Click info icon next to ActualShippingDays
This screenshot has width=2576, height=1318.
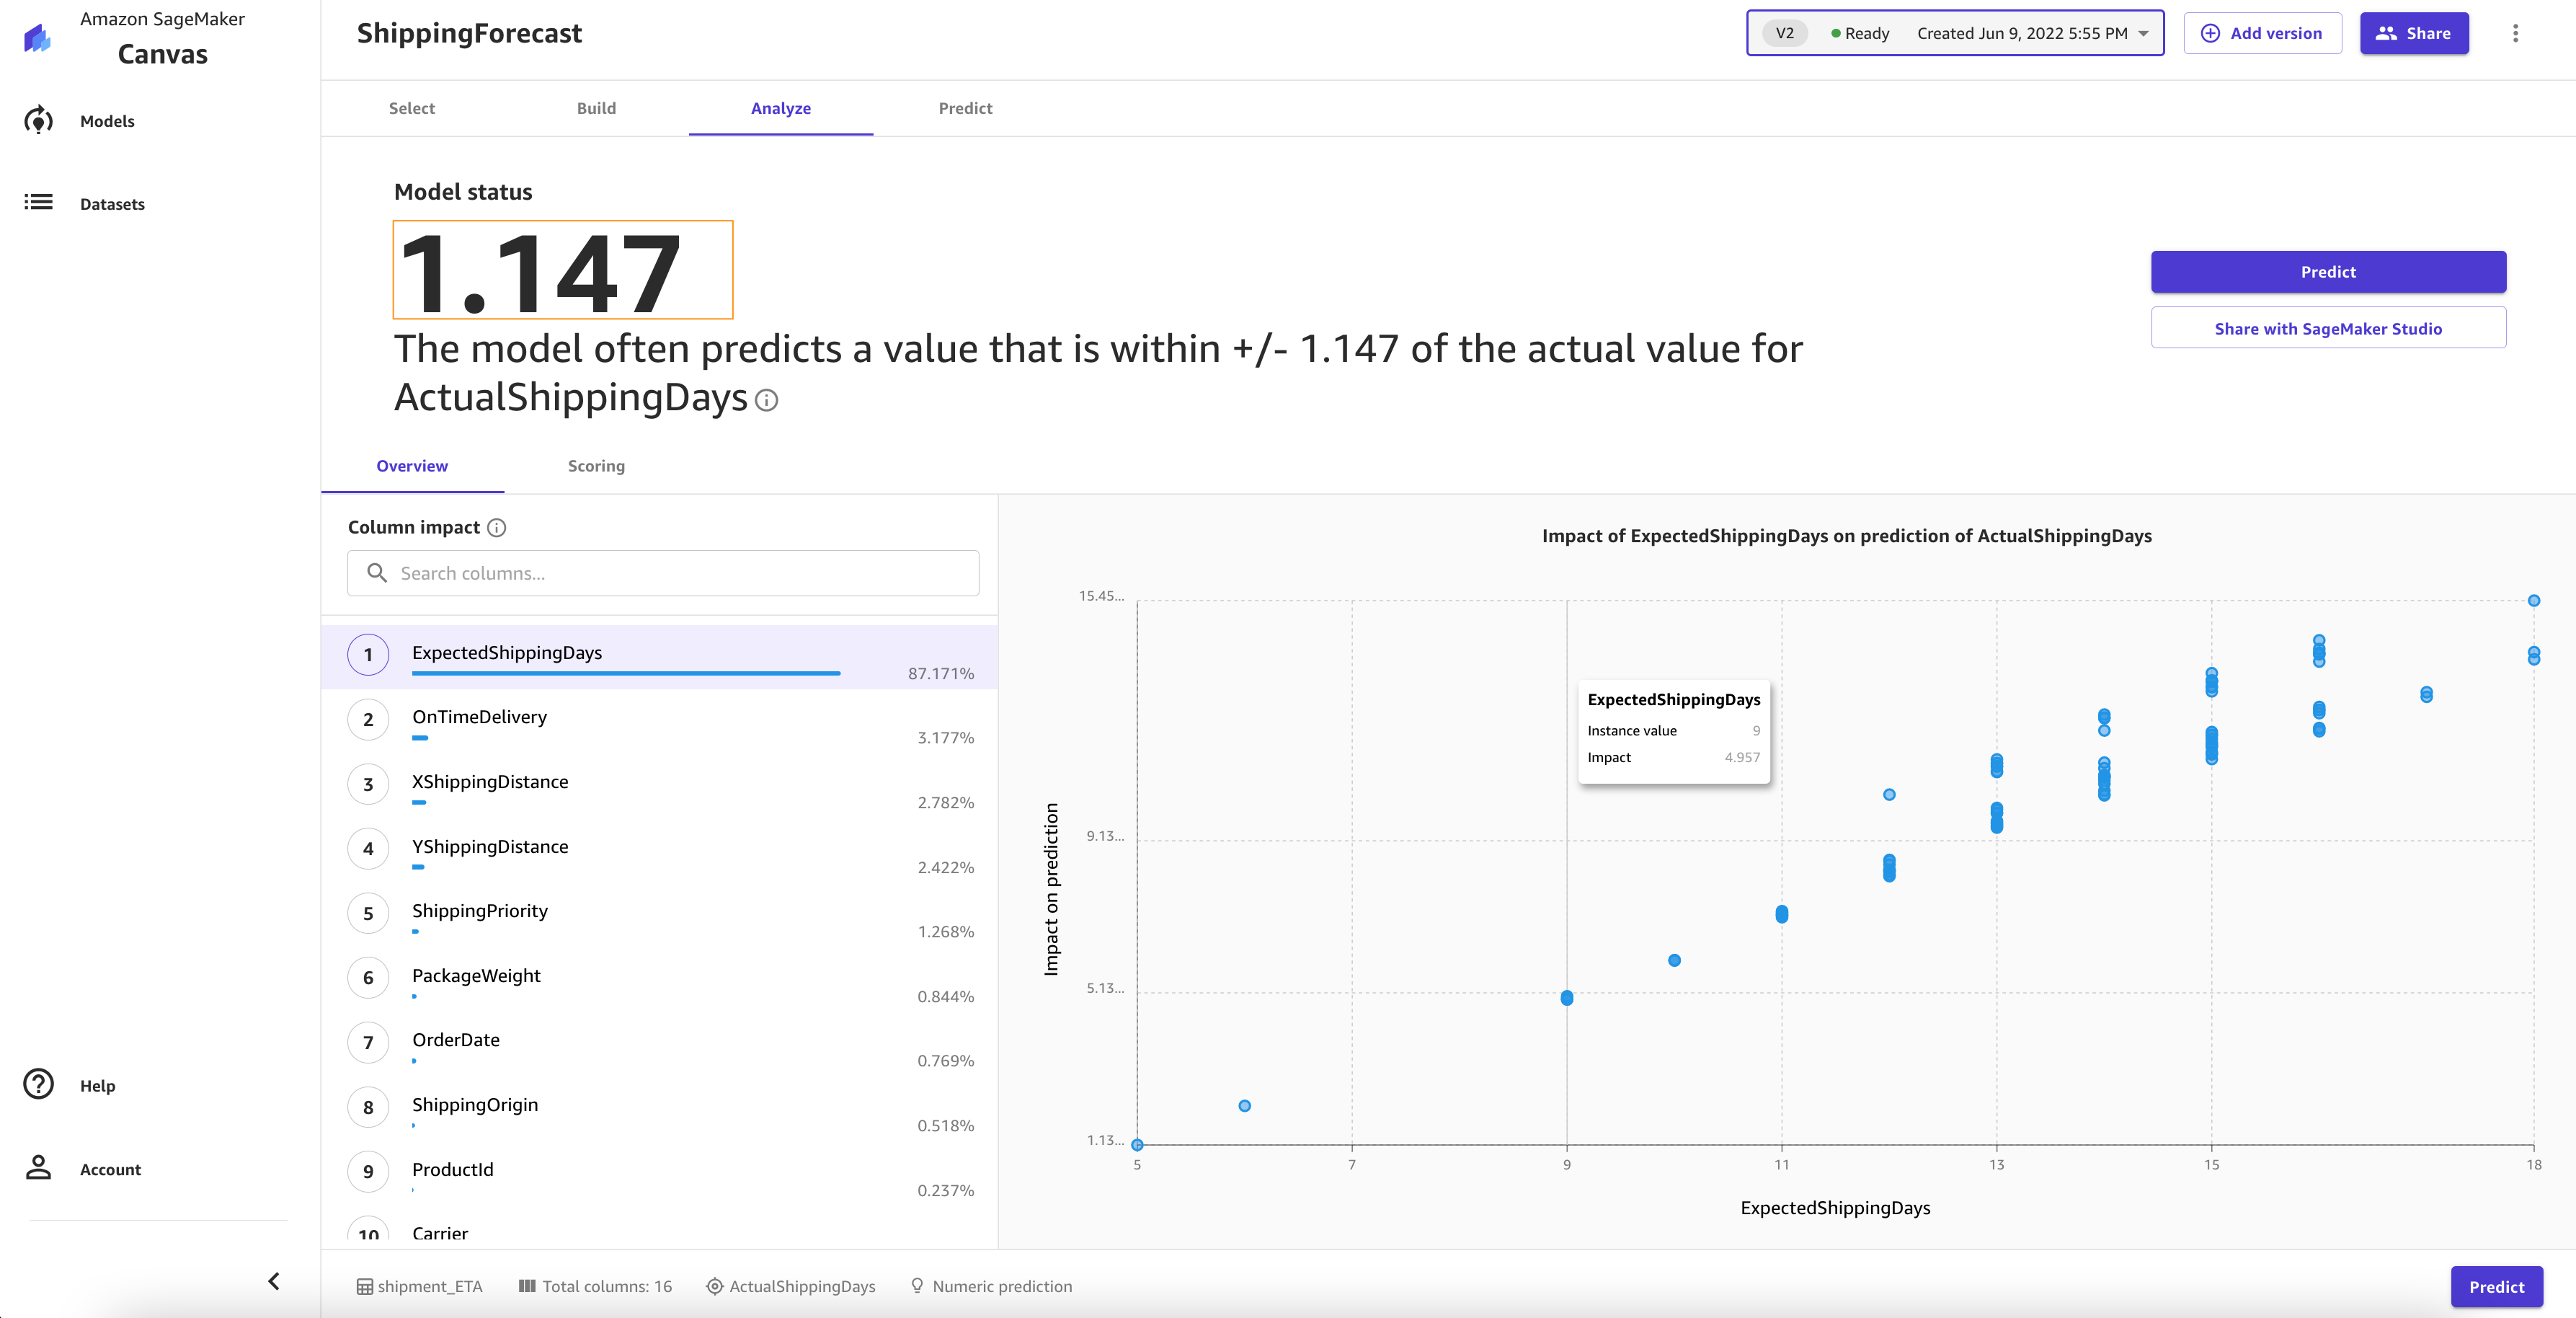tap(767, 401)
